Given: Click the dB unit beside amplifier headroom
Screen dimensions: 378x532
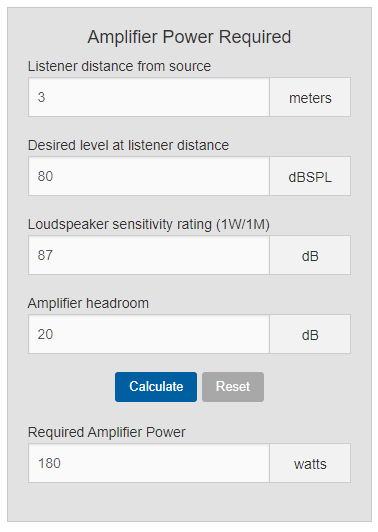Looking at the screenshot, I should 310,335.
